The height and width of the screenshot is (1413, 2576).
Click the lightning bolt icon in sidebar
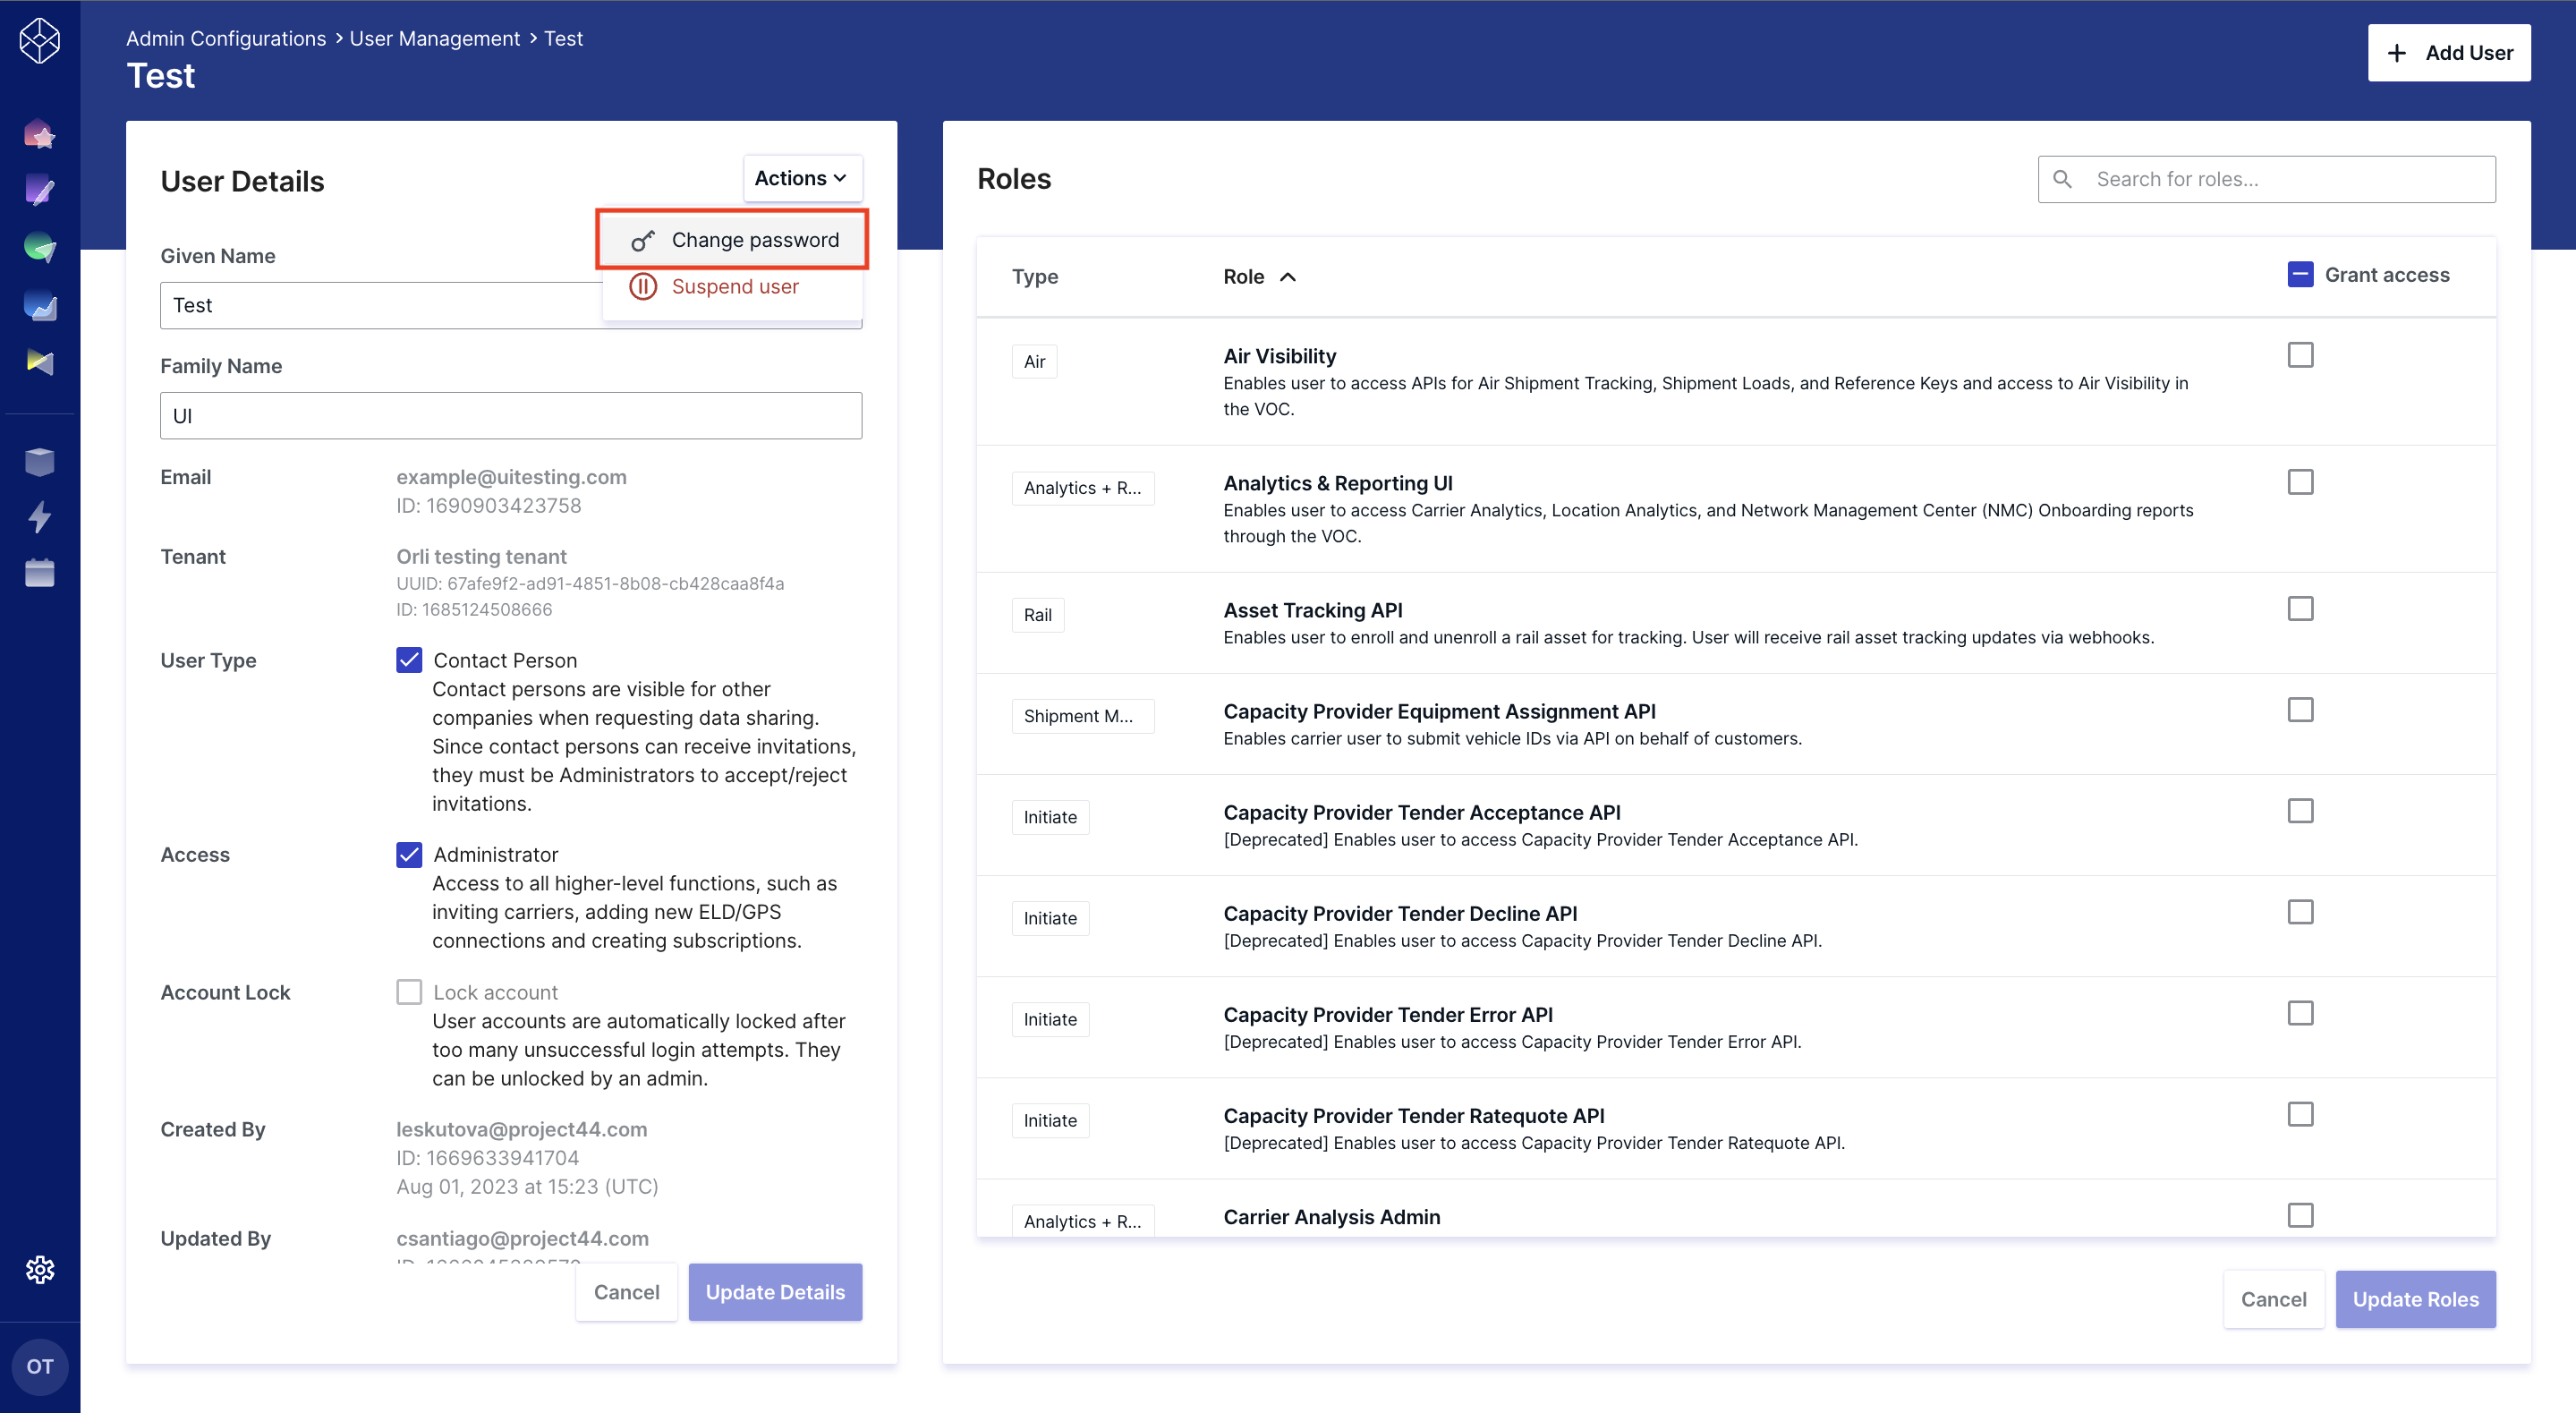click(x=40, y=517)
